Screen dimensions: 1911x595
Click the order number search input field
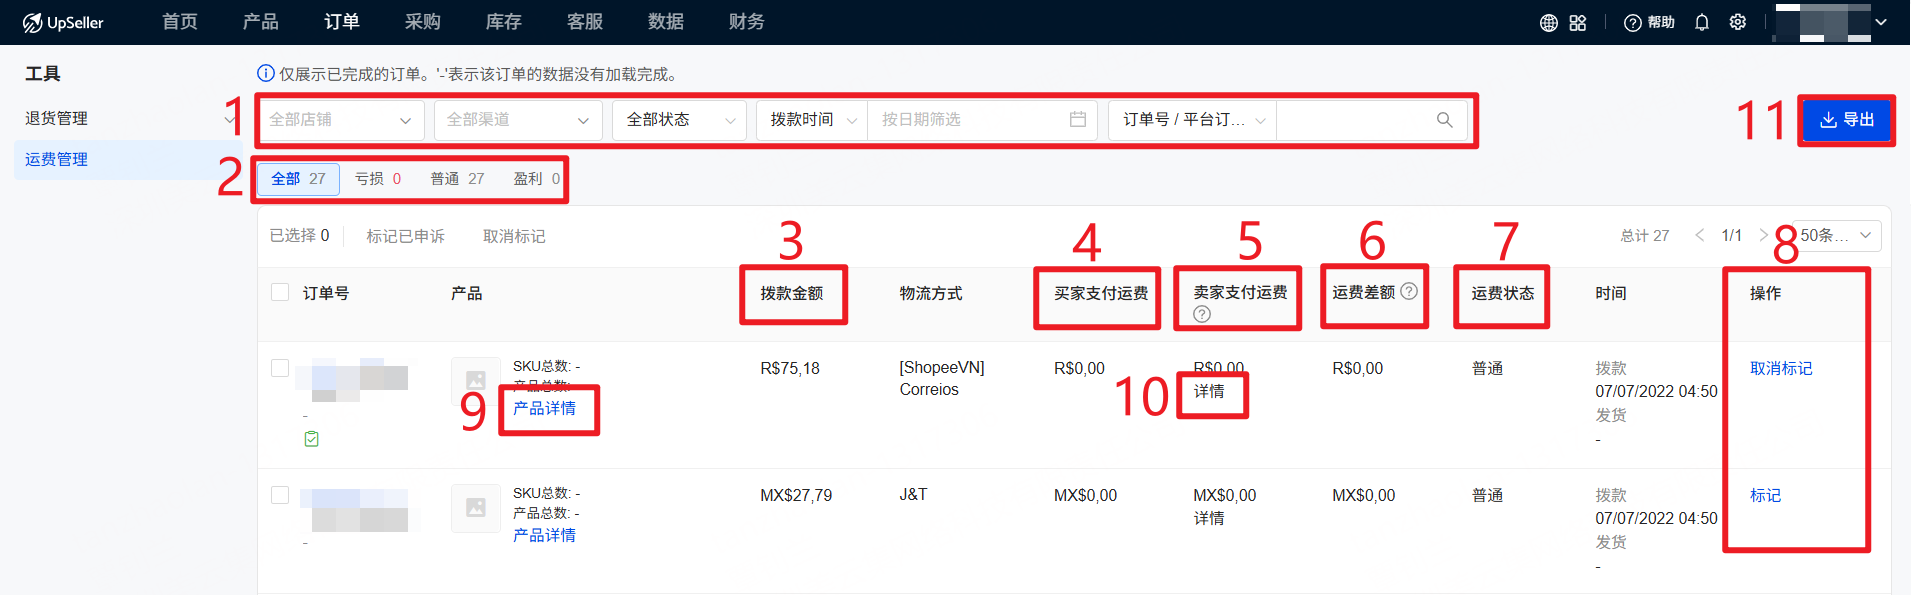[1355, 120]
